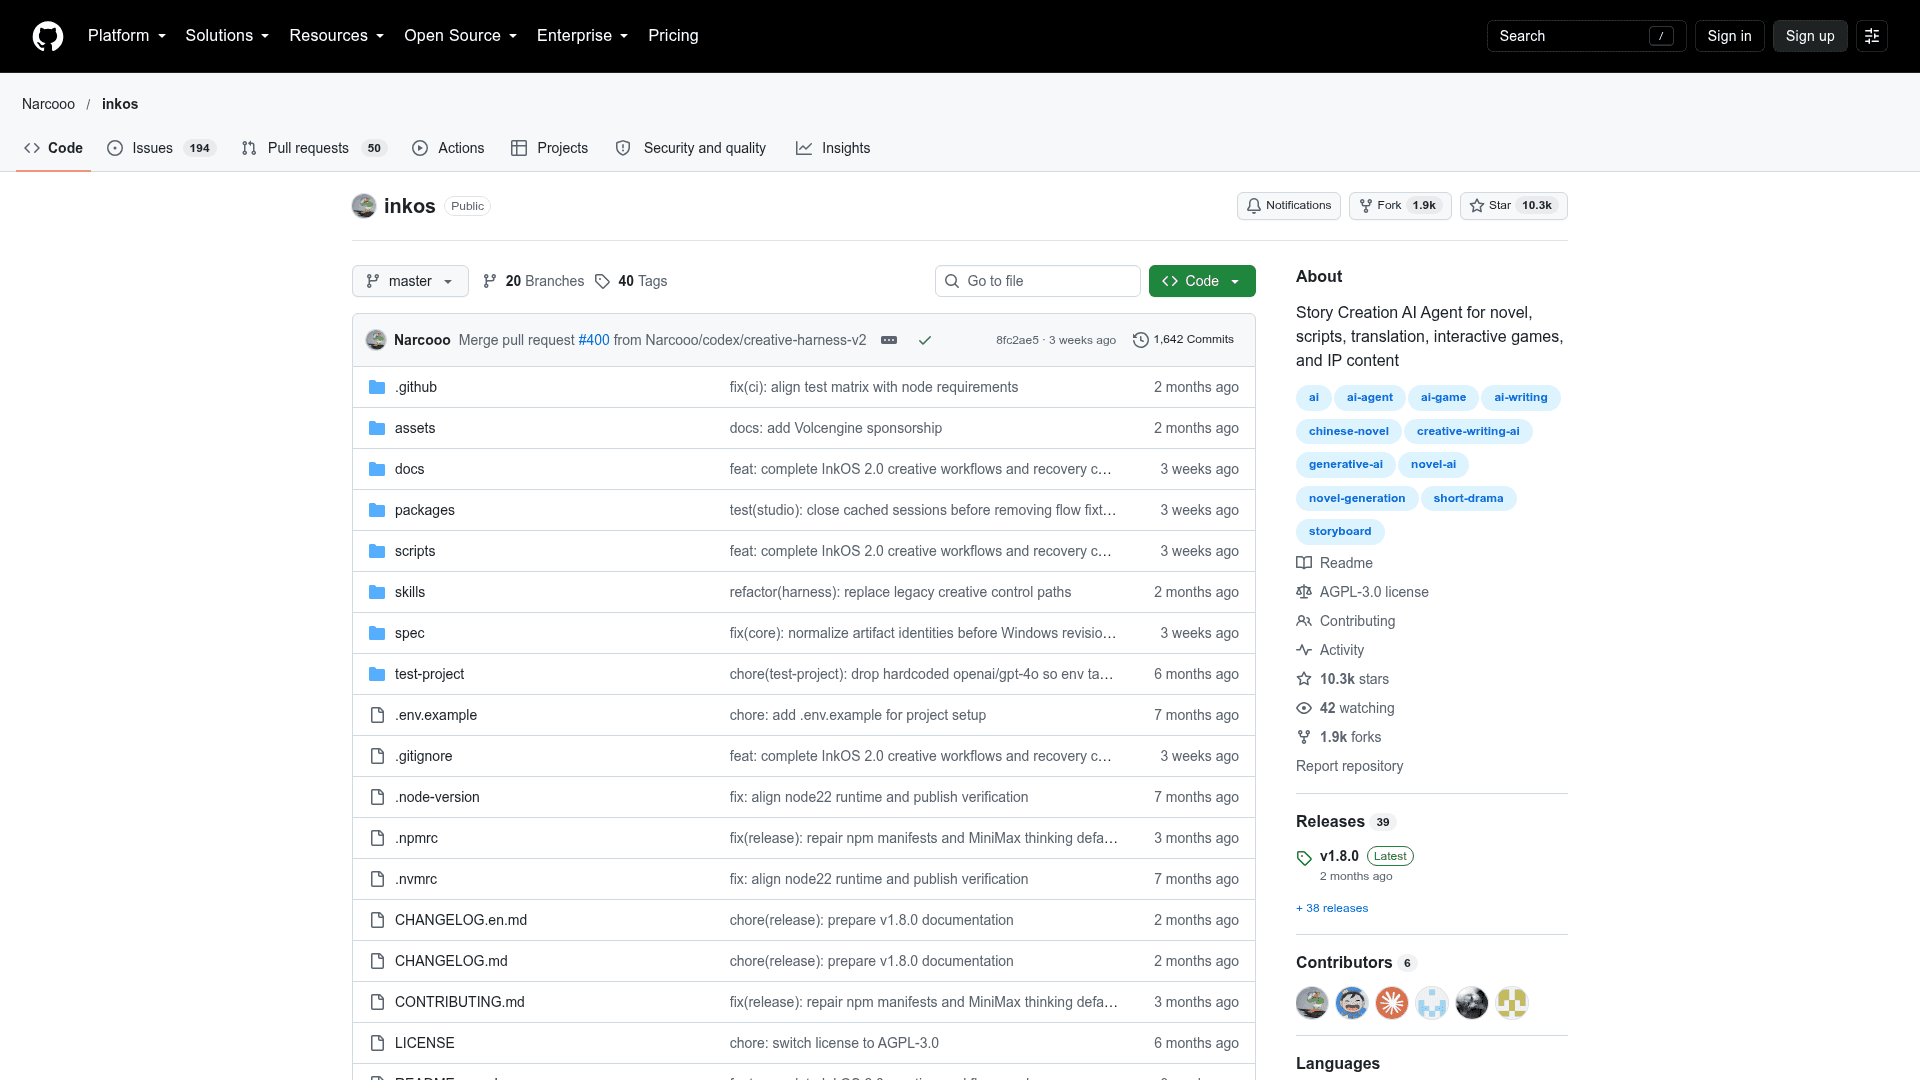Screen dimensions: 1920x1080
Task: Open the v1.8.0 release tag
Action: click(1339, 856)
